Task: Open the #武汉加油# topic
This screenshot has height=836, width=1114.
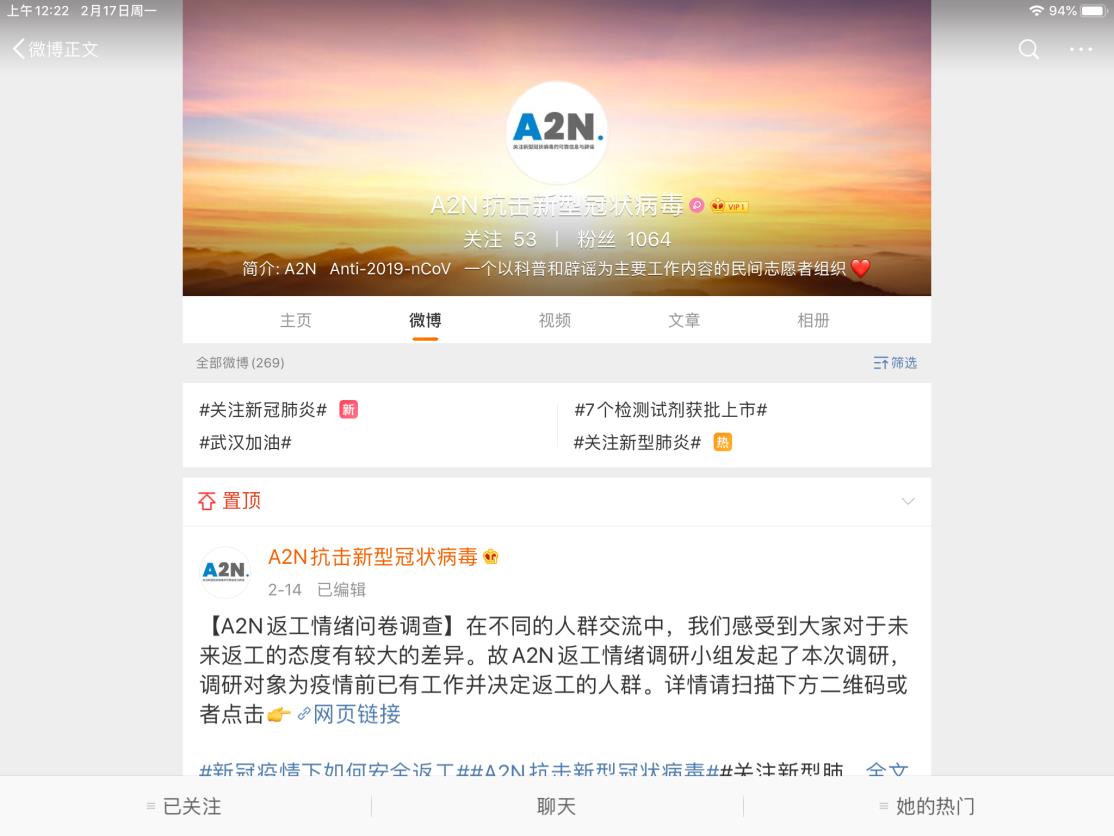Action: (245, 443)
